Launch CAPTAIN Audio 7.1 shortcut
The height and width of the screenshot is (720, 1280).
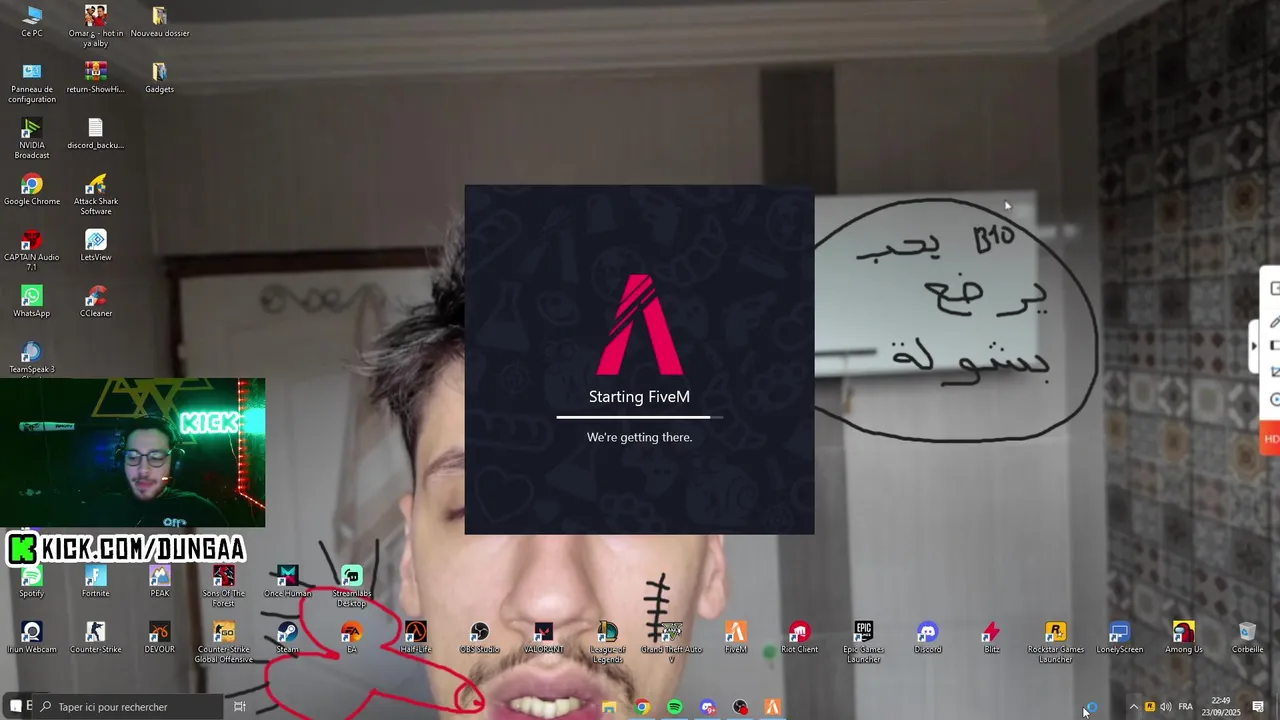click(32, 250)
